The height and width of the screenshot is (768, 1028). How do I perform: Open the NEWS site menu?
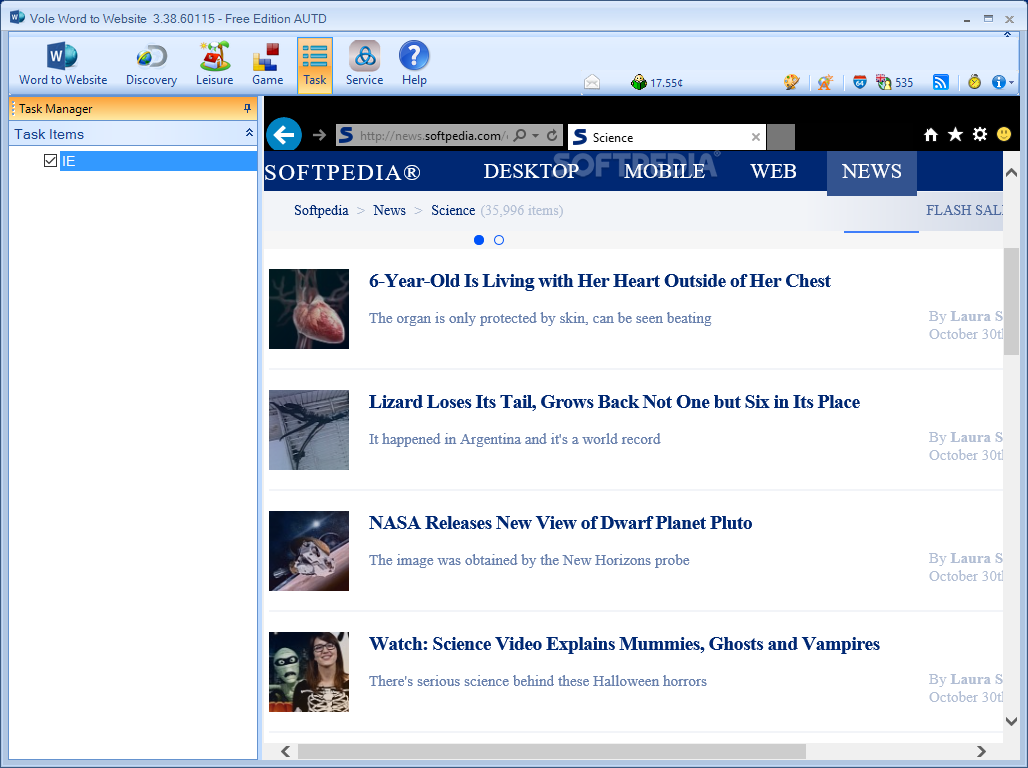tap(871, 172)
